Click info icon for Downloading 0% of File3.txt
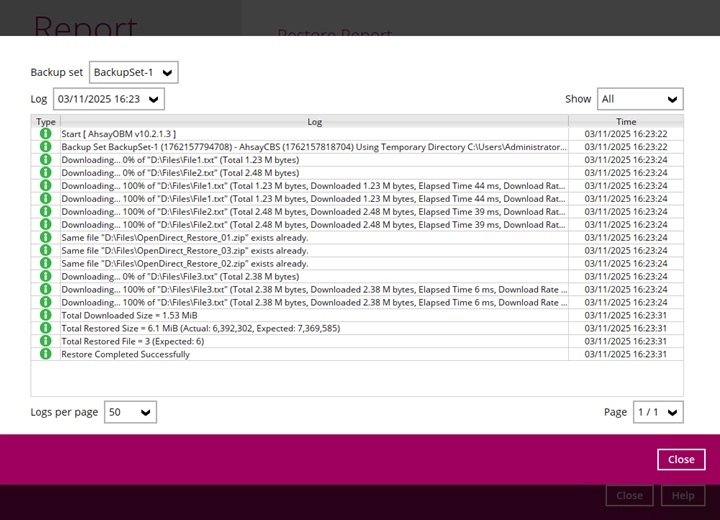720x520 pixels. point(45,276)
